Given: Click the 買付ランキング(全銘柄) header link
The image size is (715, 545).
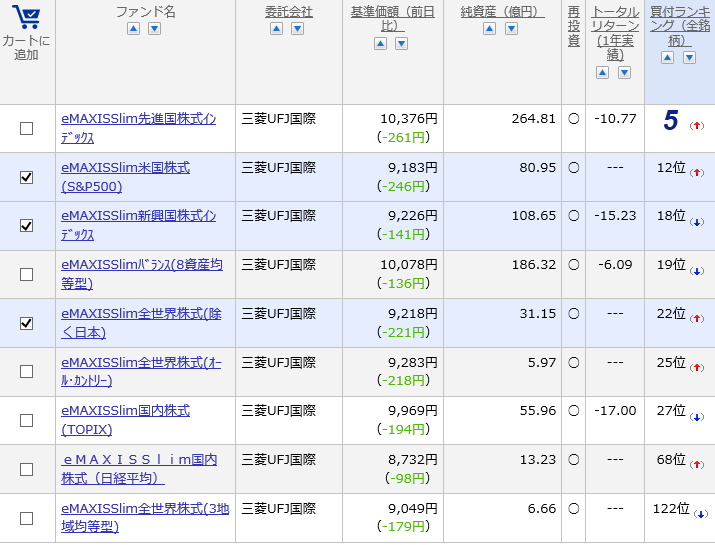Looking at the screenshot, I should (x=680, y=26).
